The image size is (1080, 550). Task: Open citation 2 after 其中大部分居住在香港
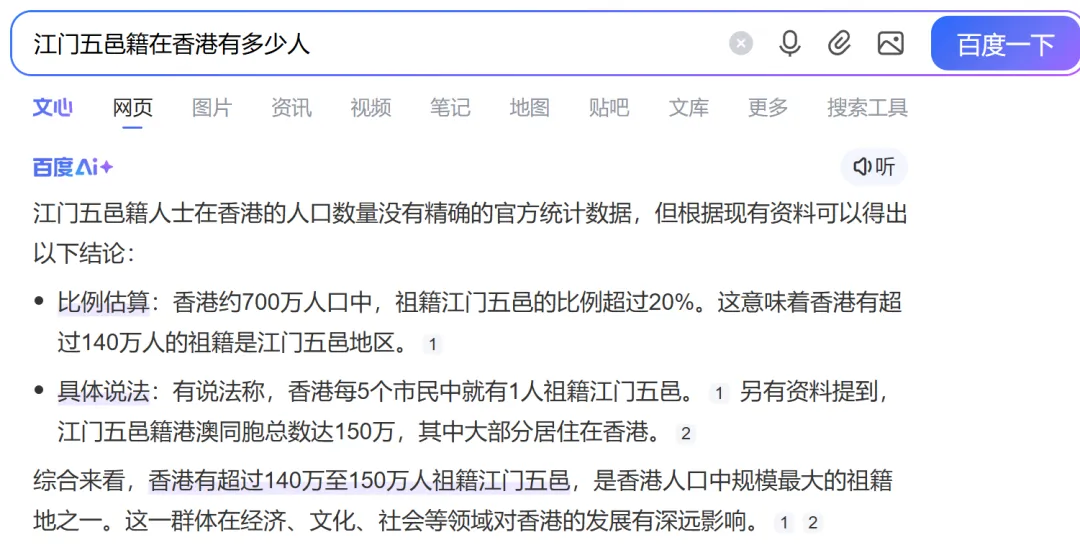685,433
